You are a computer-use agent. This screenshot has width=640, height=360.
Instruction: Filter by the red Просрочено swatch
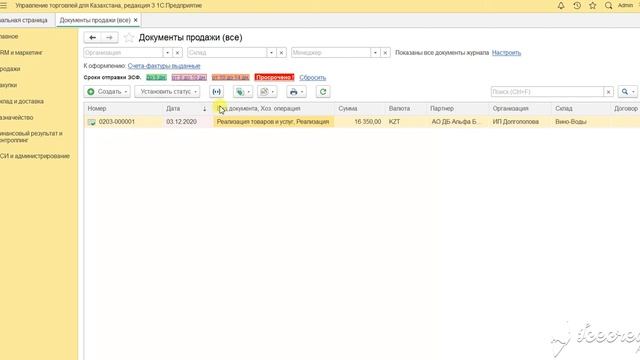(274, 78)
